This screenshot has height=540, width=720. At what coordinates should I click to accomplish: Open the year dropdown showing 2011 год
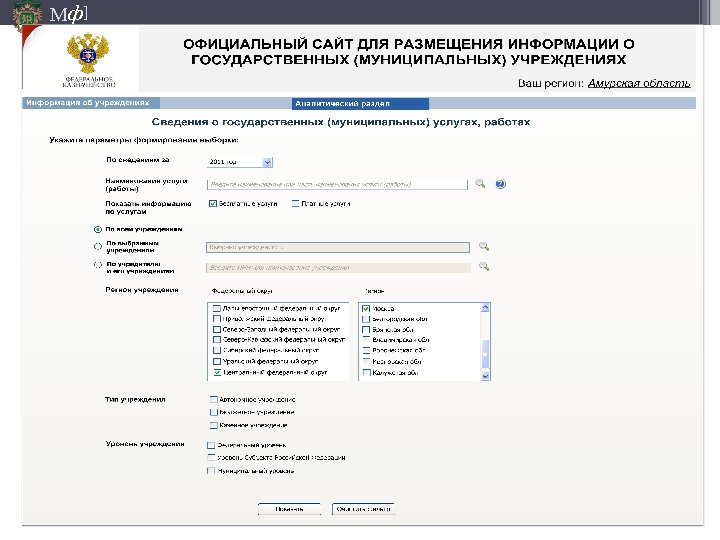pos(239,162)
